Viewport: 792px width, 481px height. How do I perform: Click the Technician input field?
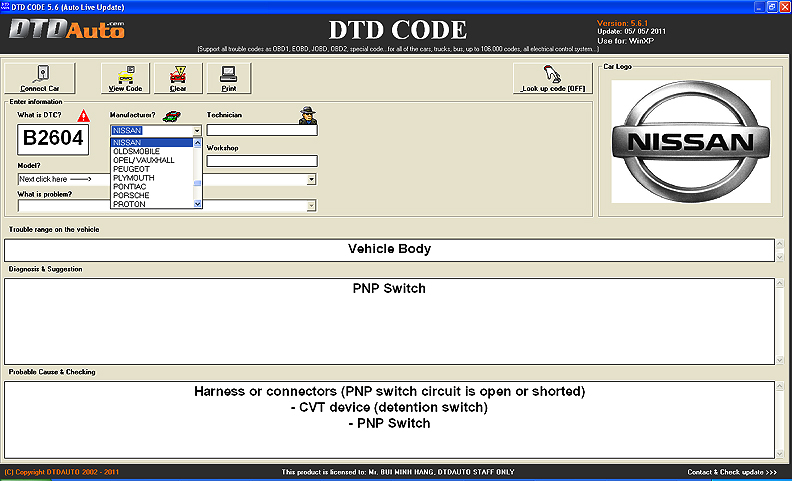coord(262,130)
